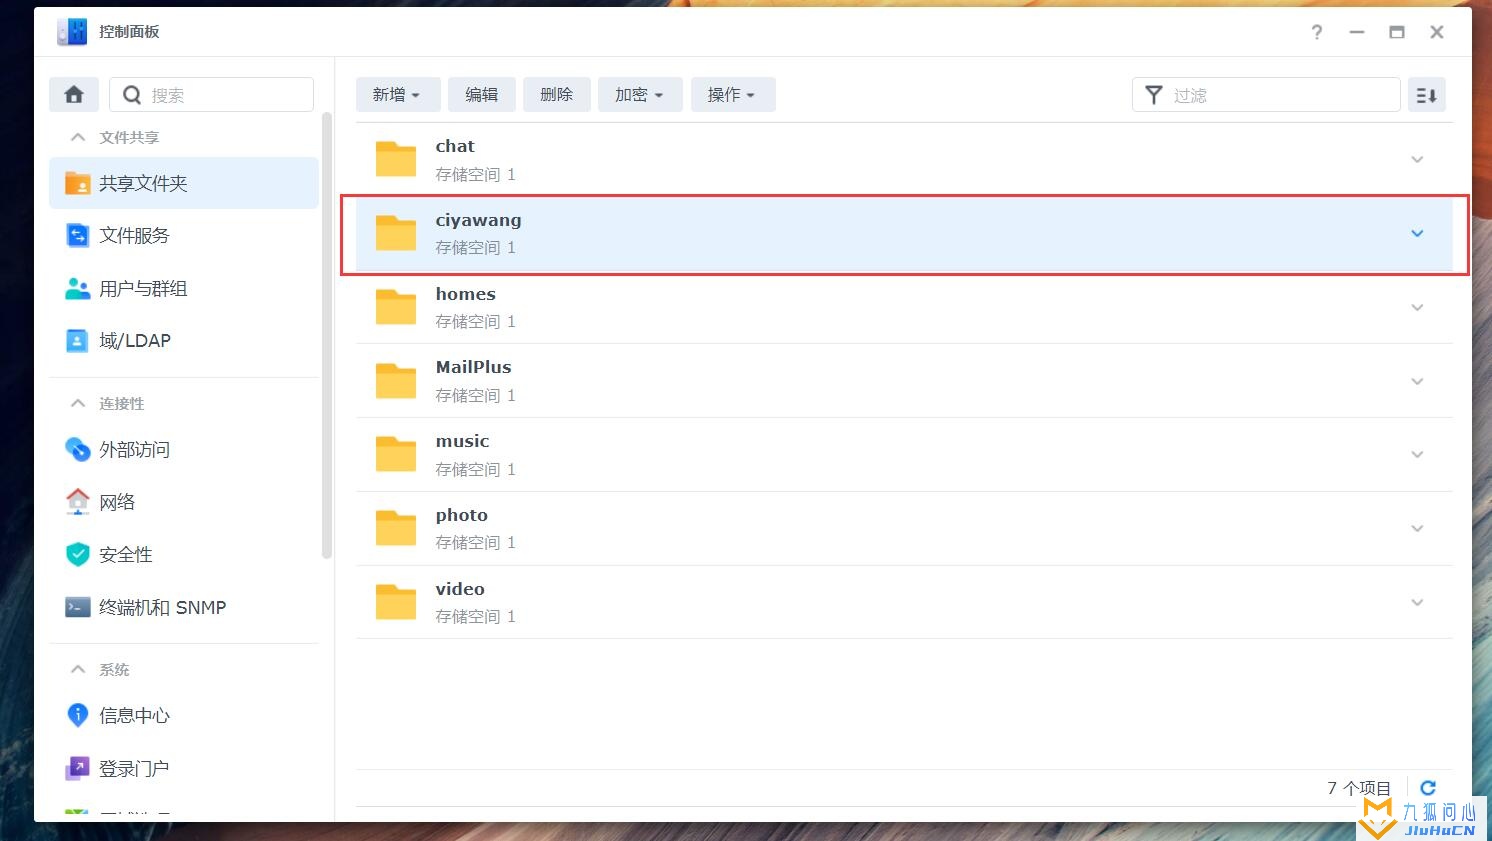
Task: Click the photo folder icon
Action: tap(396, 528)
